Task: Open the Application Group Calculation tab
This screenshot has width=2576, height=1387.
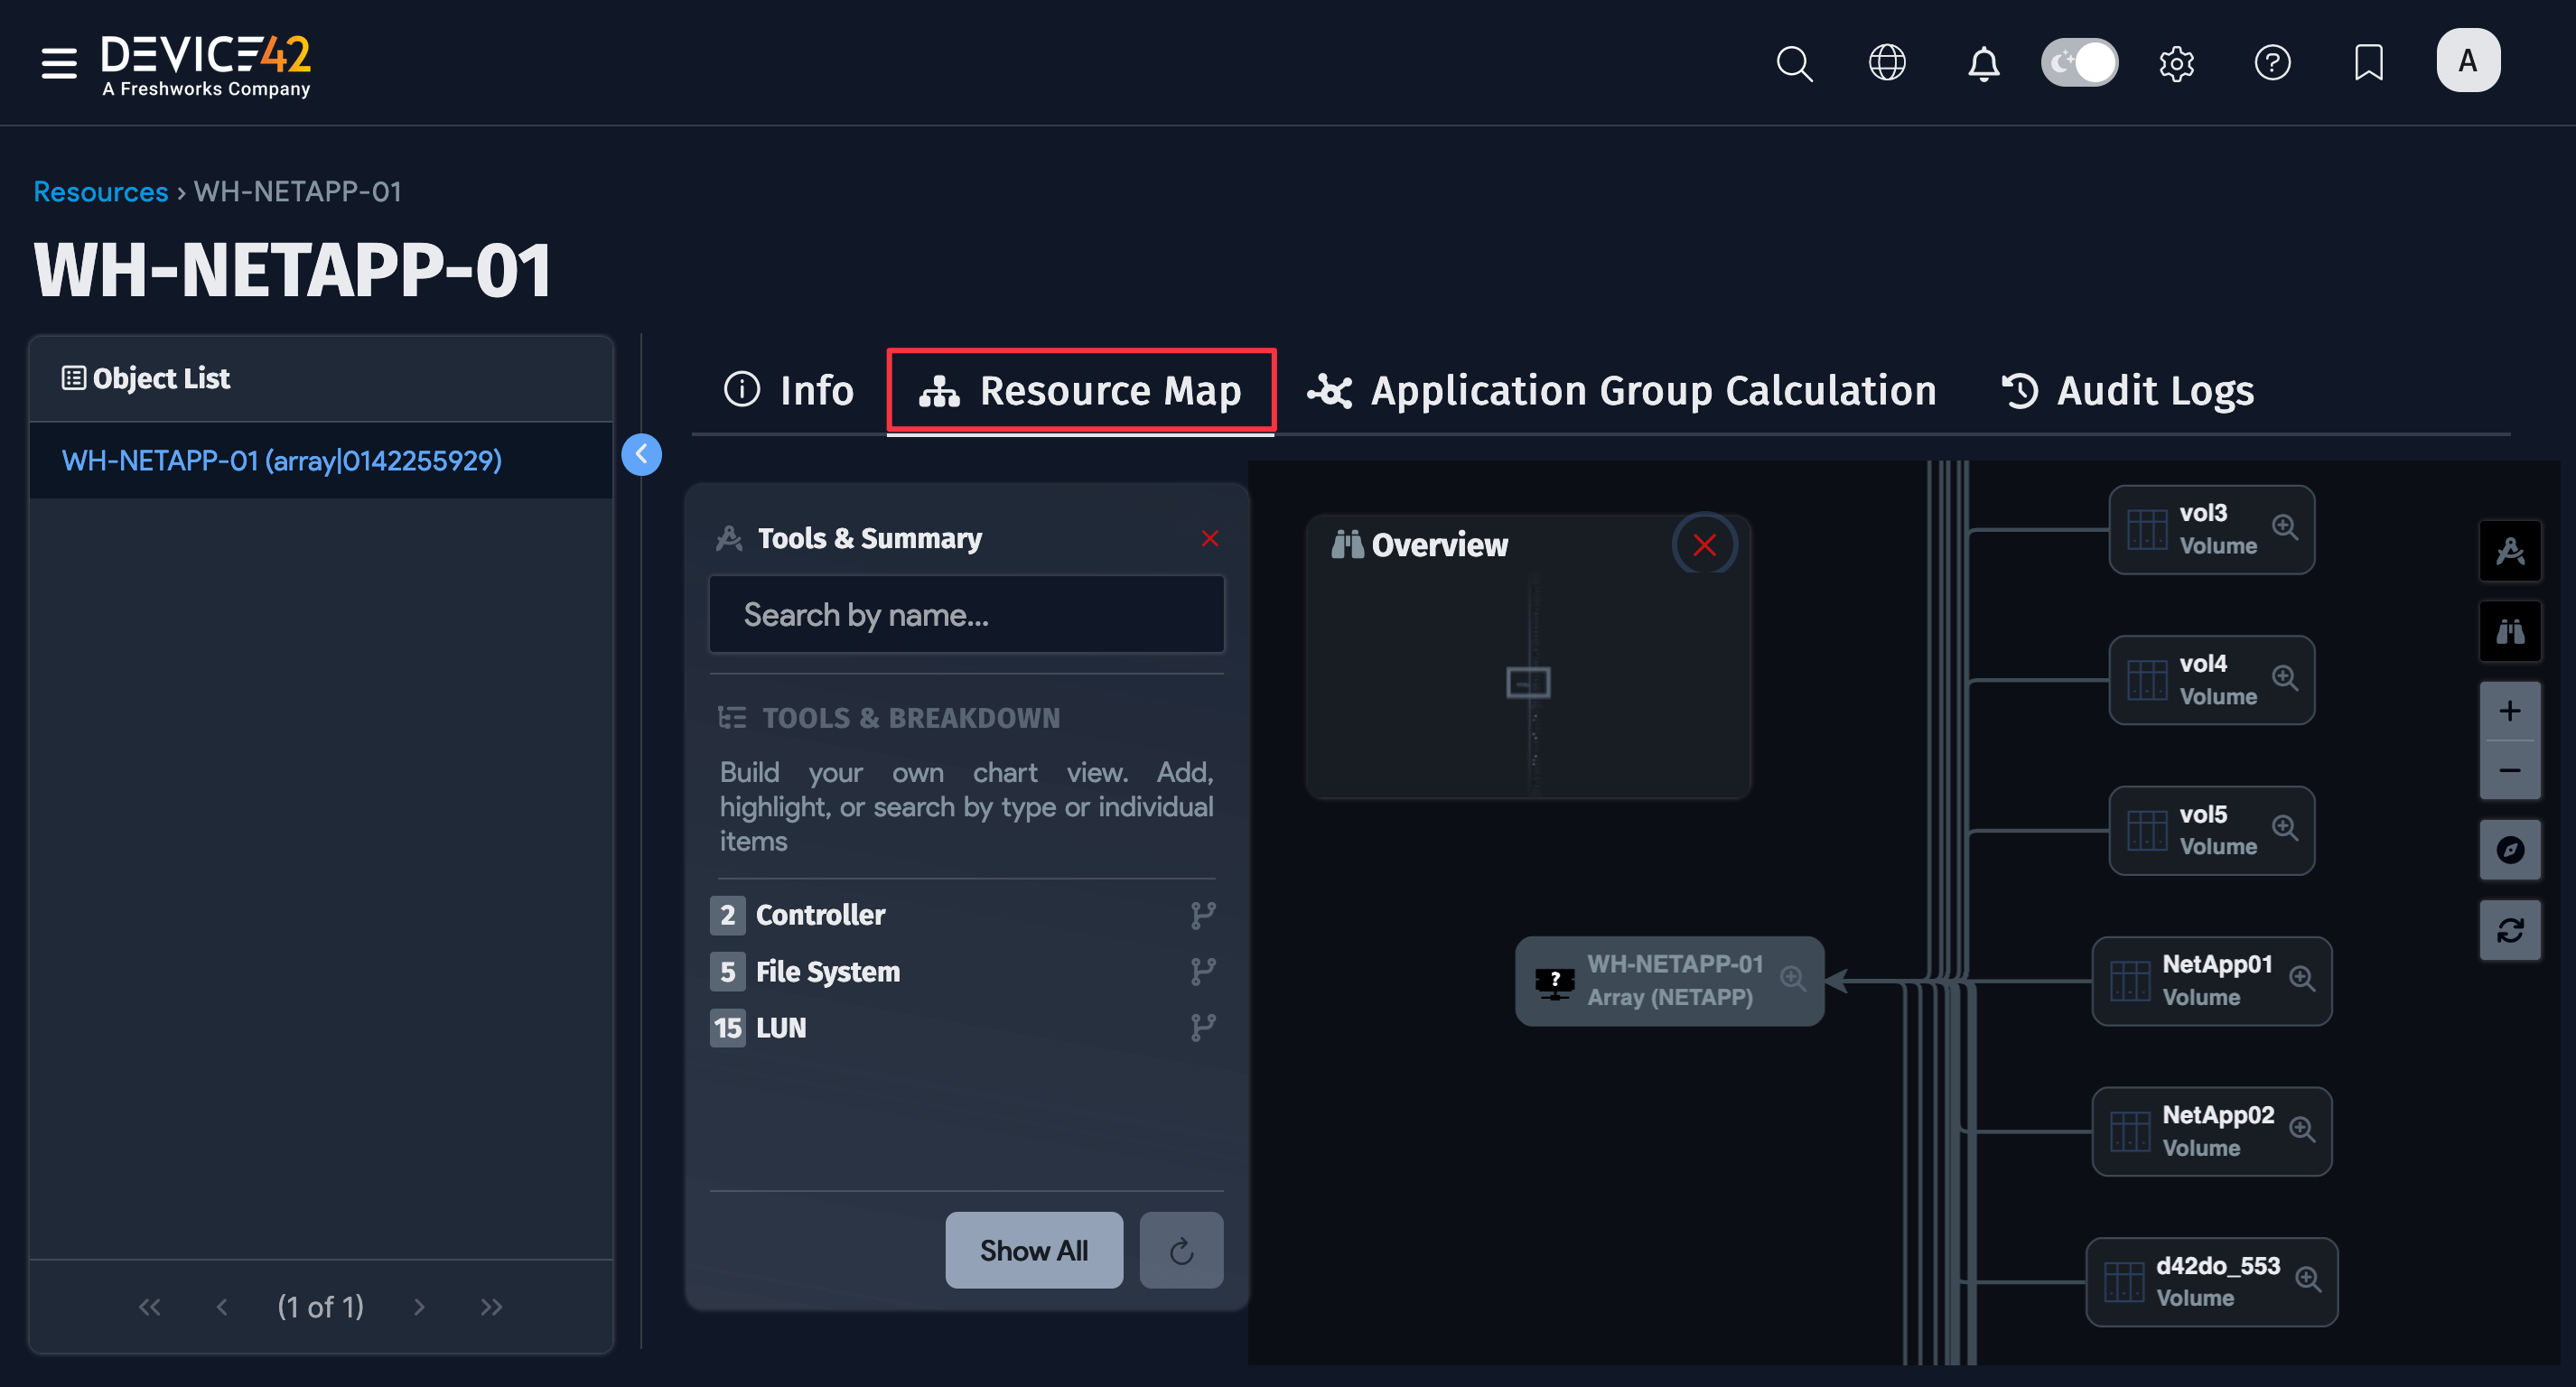Action: 1621,391
